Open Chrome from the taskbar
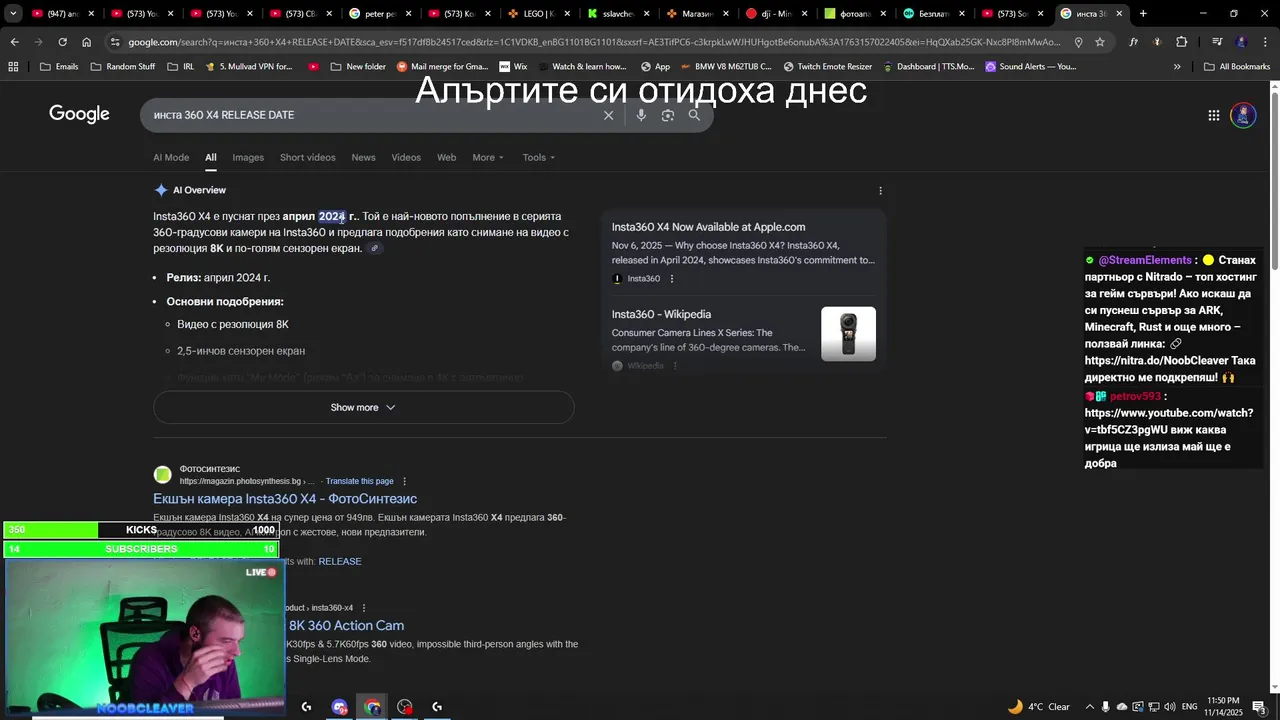1280x720 pixels. pyautogui.click(x=372, y=707)
